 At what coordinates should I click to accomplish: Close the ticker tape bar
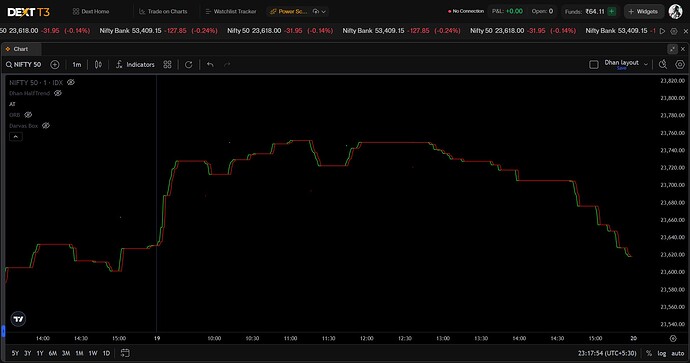[685, 31]
